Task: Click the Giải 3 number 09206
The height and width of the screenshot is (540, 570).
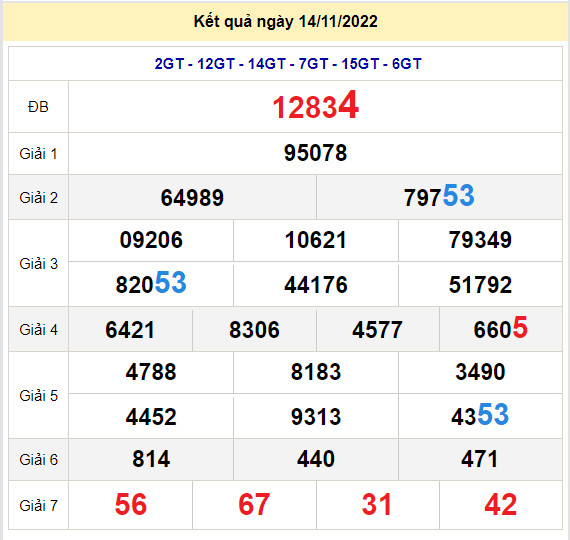Action: [151, 240]
